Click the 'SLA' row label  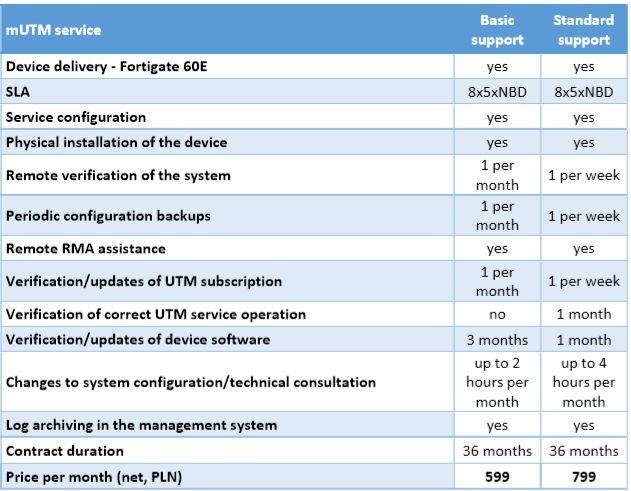click(18, 92)
